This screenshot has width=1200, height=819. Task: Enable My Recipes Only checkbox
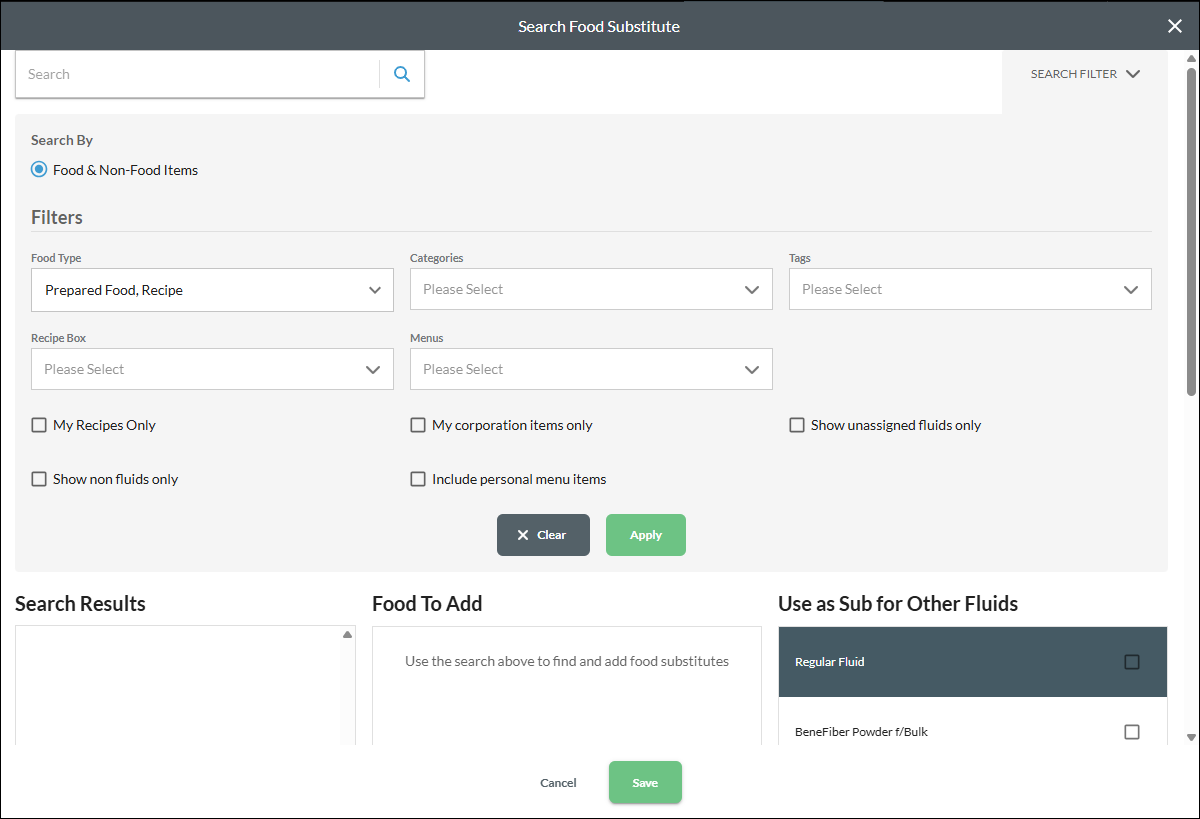[39, 425]
